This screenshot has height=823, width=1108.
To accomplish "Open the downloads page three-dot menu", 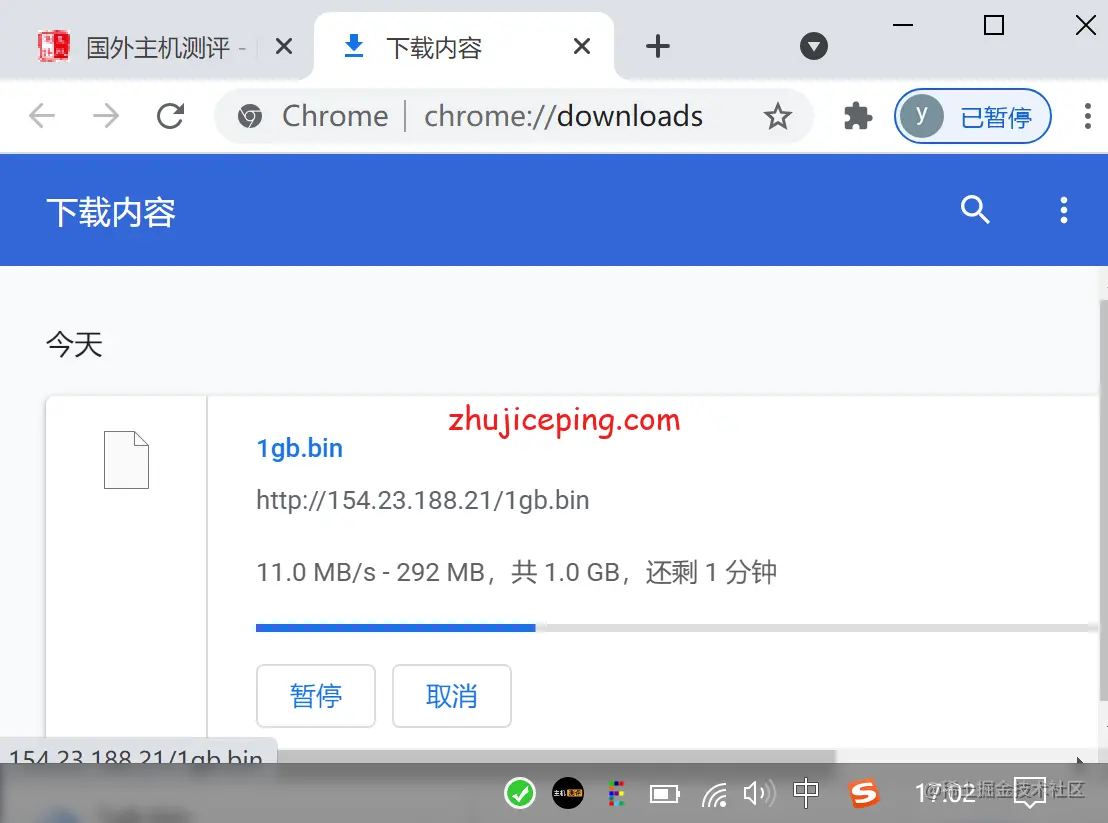I will pos(1063,210).
